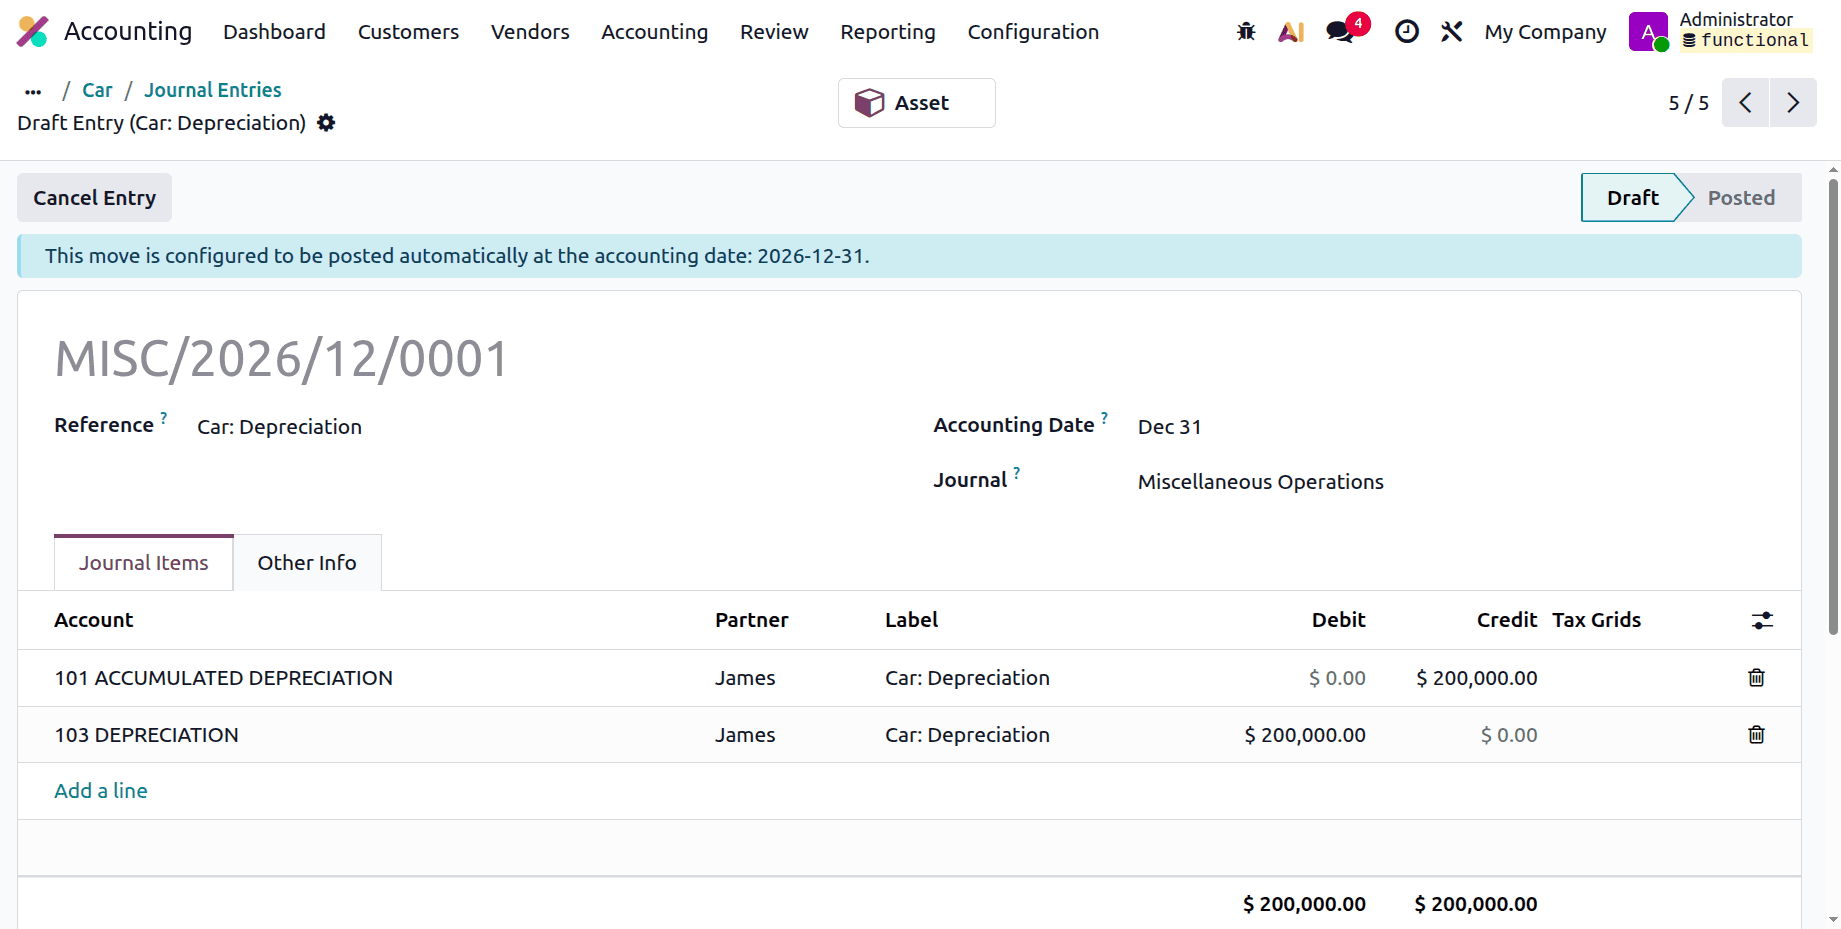Click the vertical page scrollbar
Screen dimensions: 1841x929
(1833, 406)
